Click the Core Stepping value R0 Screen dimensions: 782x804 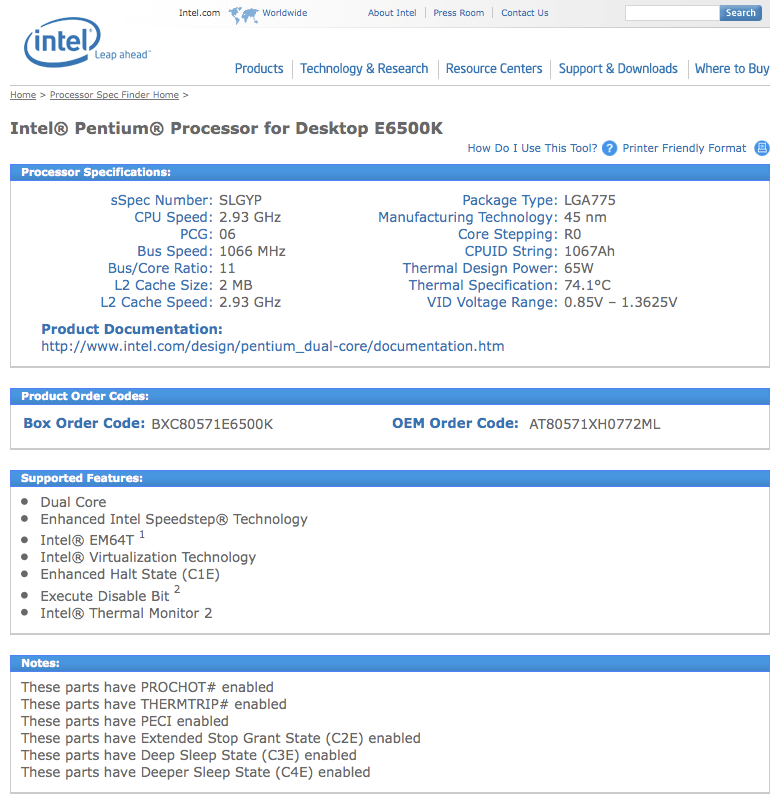tap(573, 234)
